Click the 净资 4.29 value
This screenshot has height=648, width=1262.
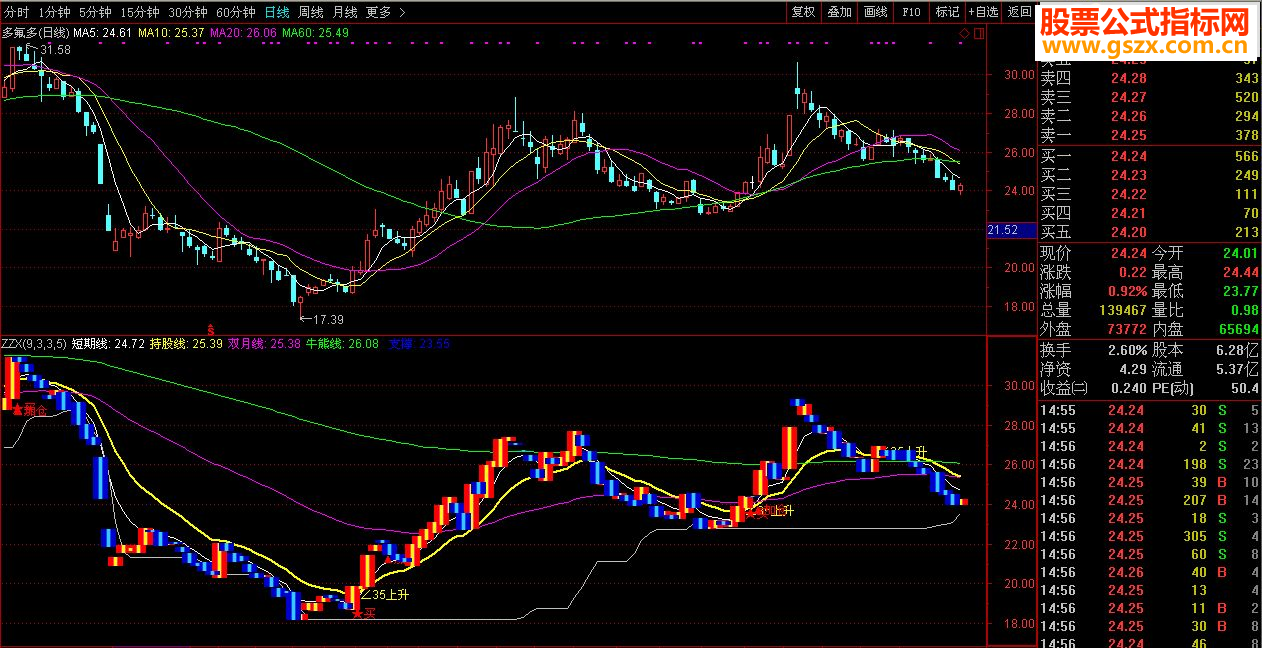(1133, 369)
